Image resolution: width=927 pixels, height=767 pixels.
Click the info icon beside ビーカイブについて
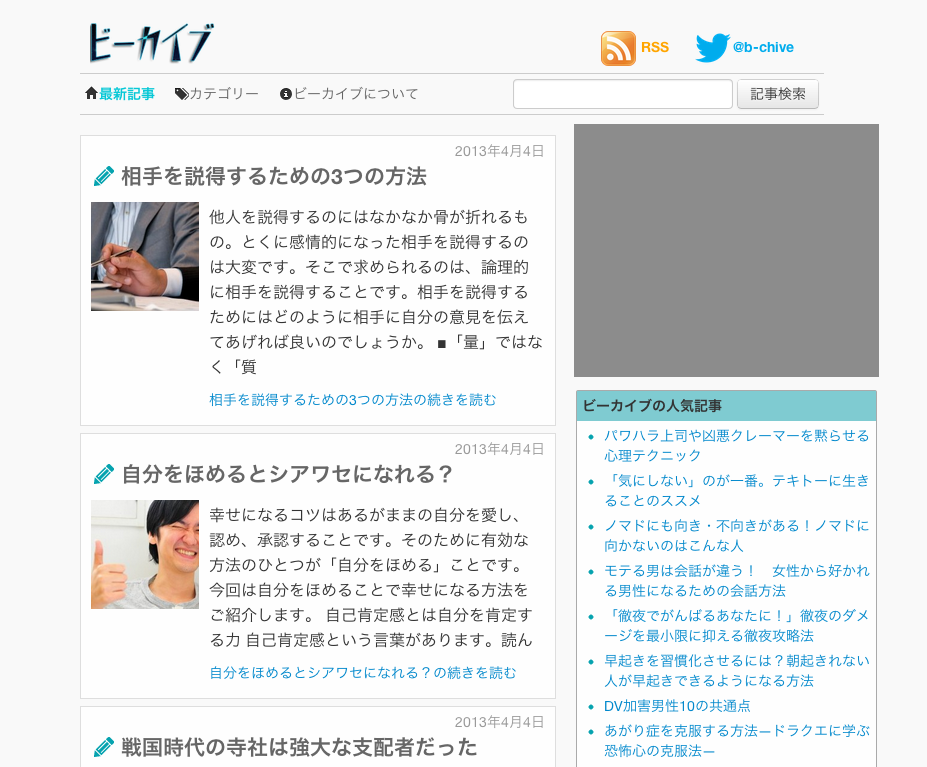click(x=286, y=94)
